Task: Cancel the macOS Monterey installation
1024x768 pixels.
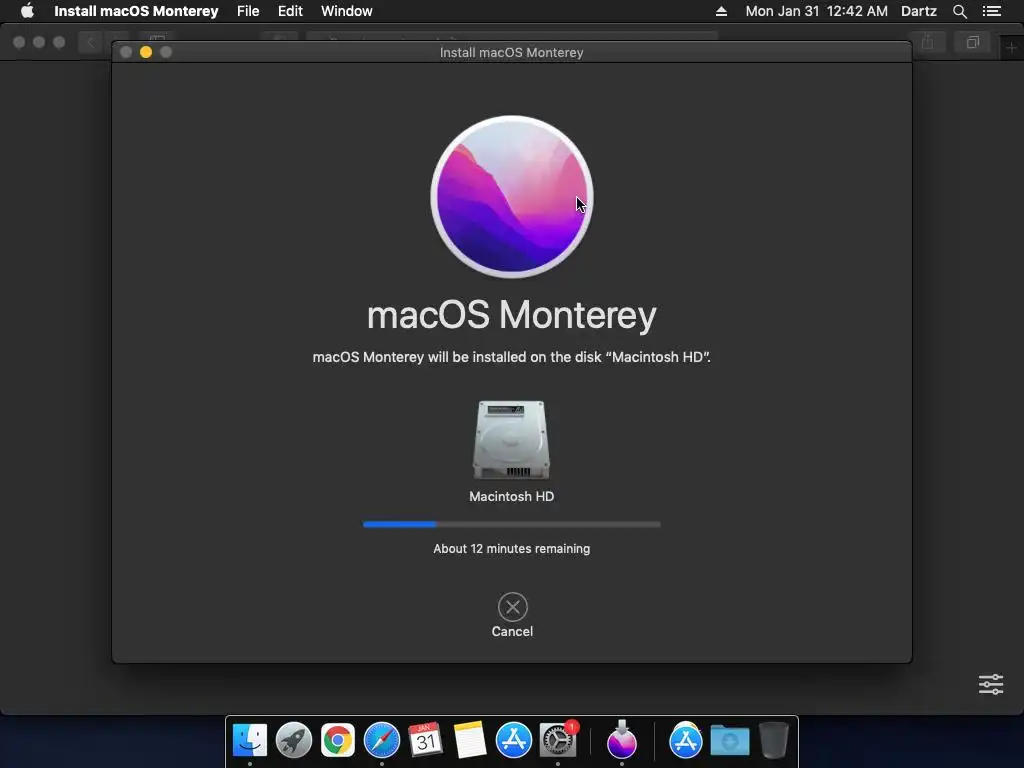Action: [x=512, y=607]
